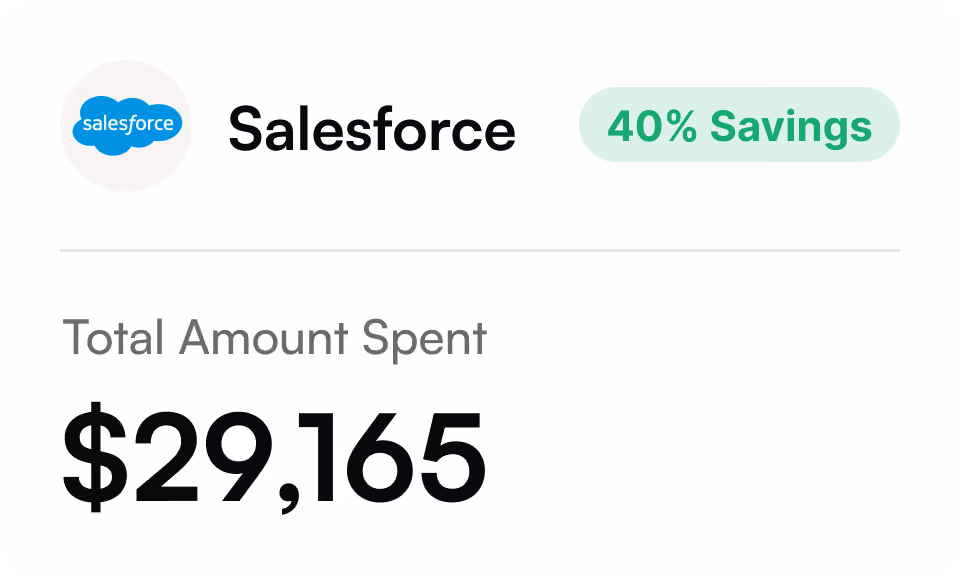Click the 40% Savings badge
This screenshot has height=576, width=960.
(739, 125)
